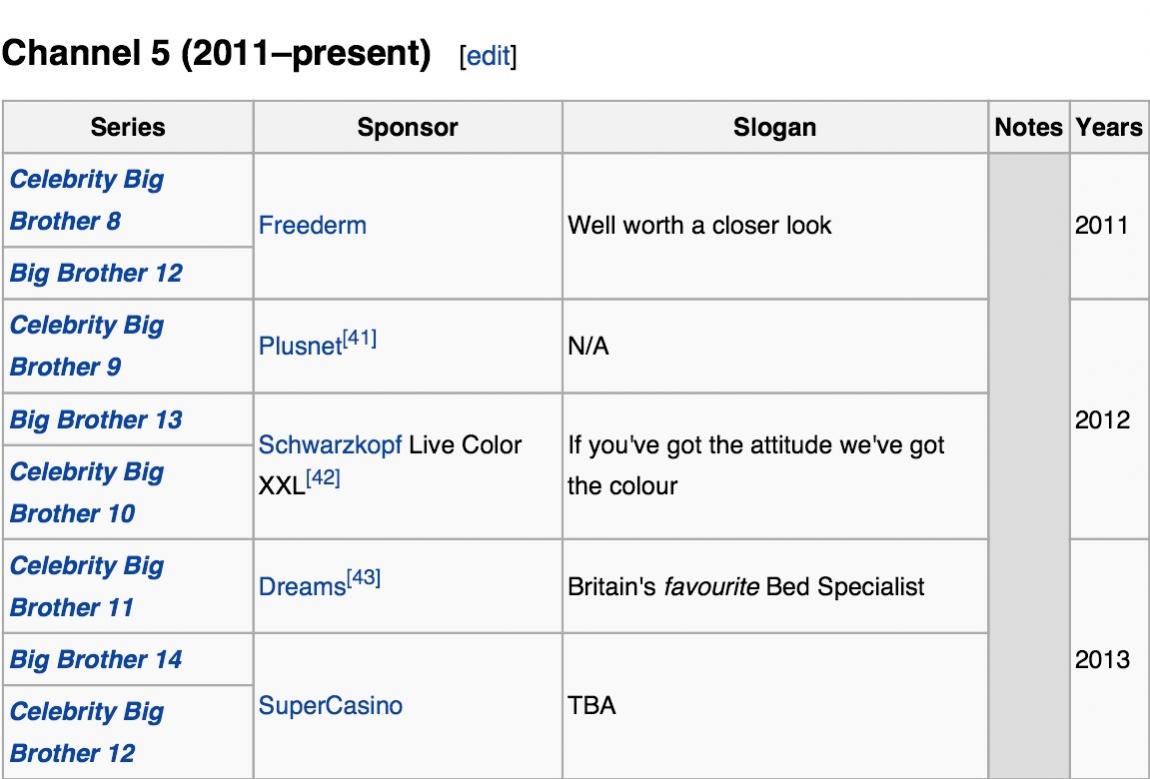Click the Slogan column header
Image resolution: width=1150 pixels, height=779 pixels.
click(774, 127)
